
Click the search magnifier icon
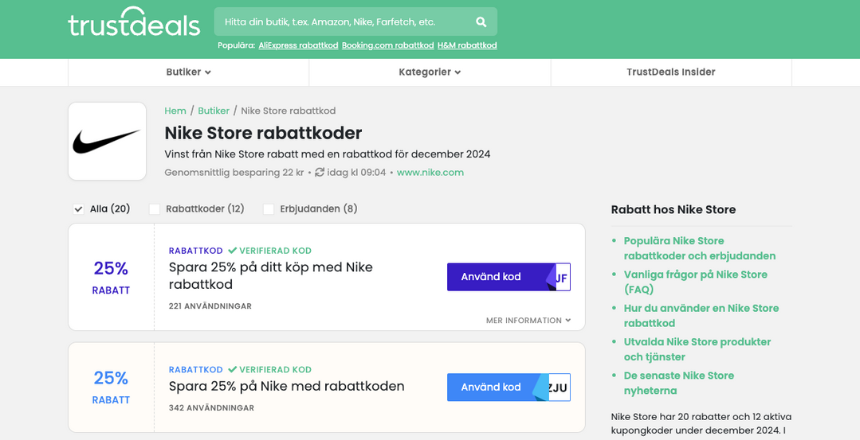[x=481, y=22]
